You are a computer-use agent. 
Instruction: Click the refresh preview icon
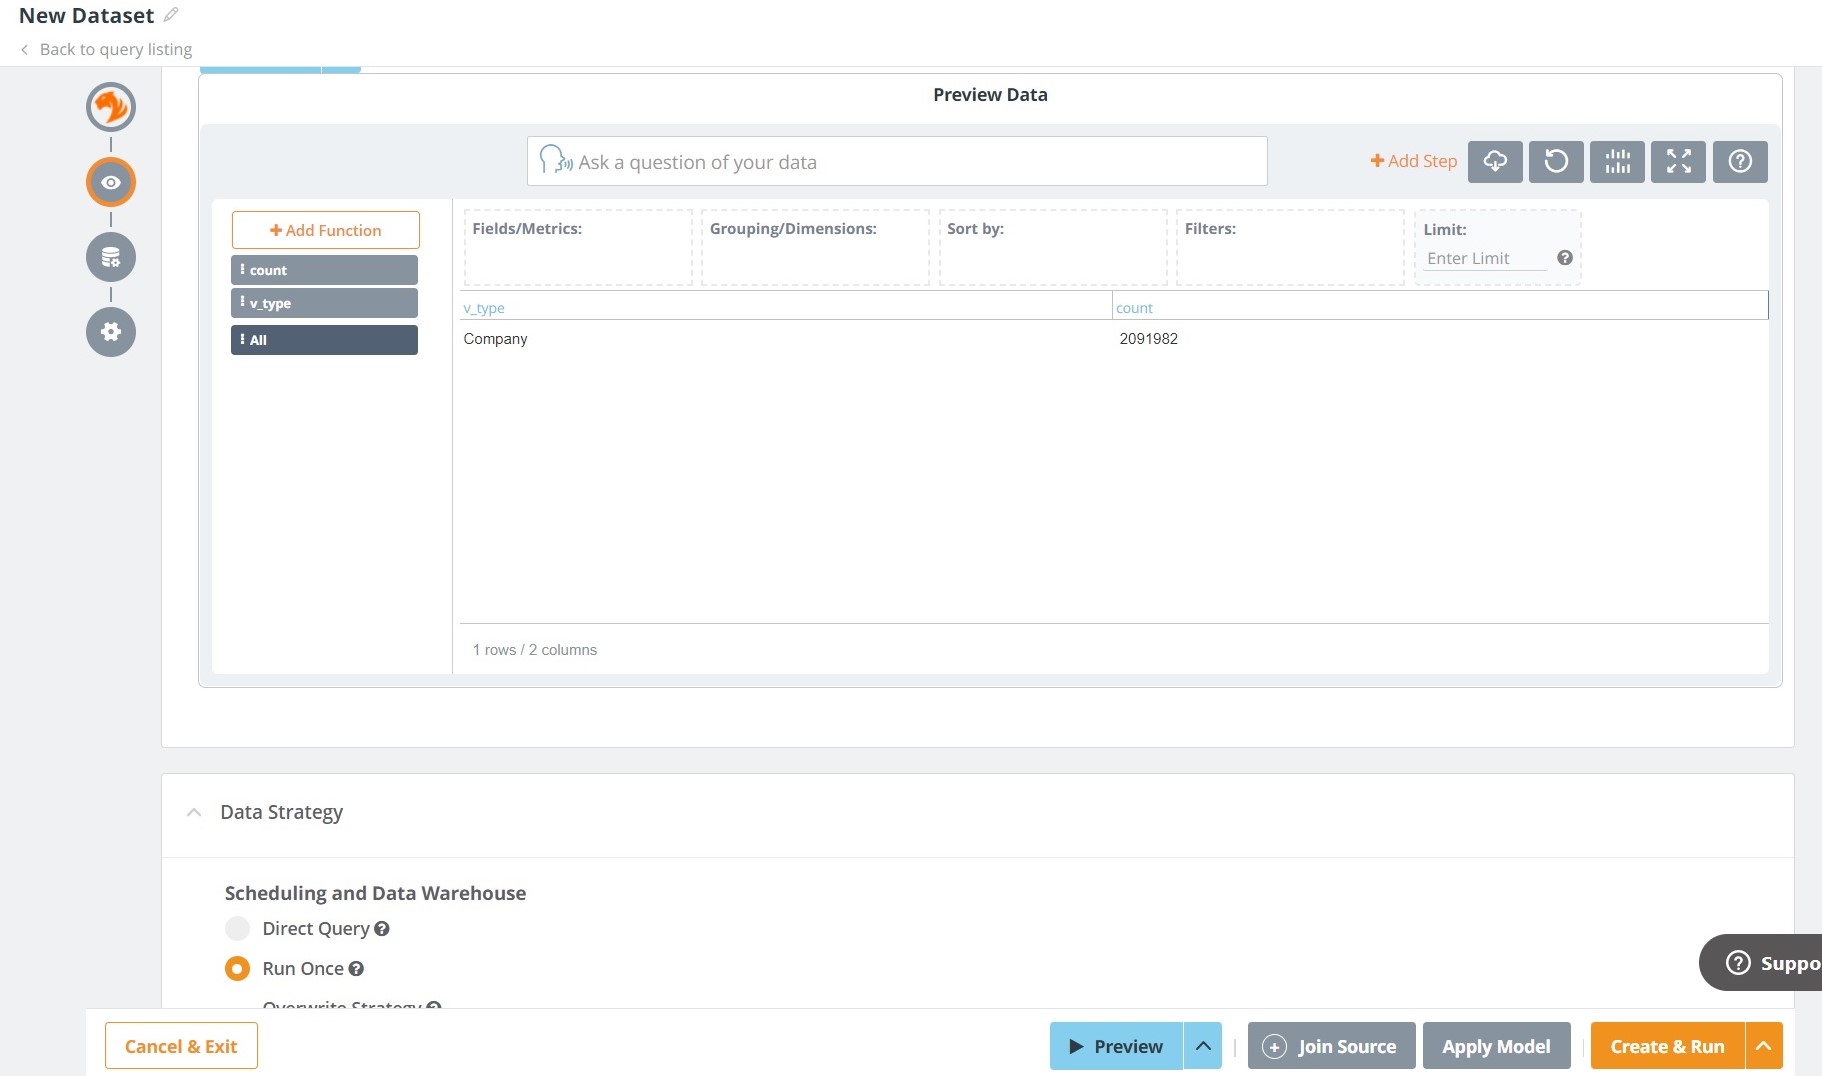(x=1556, y=161)
